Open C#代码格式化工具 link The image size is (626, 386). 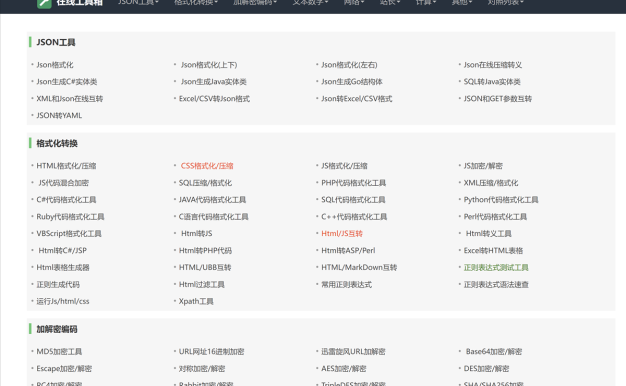[66, 200]
